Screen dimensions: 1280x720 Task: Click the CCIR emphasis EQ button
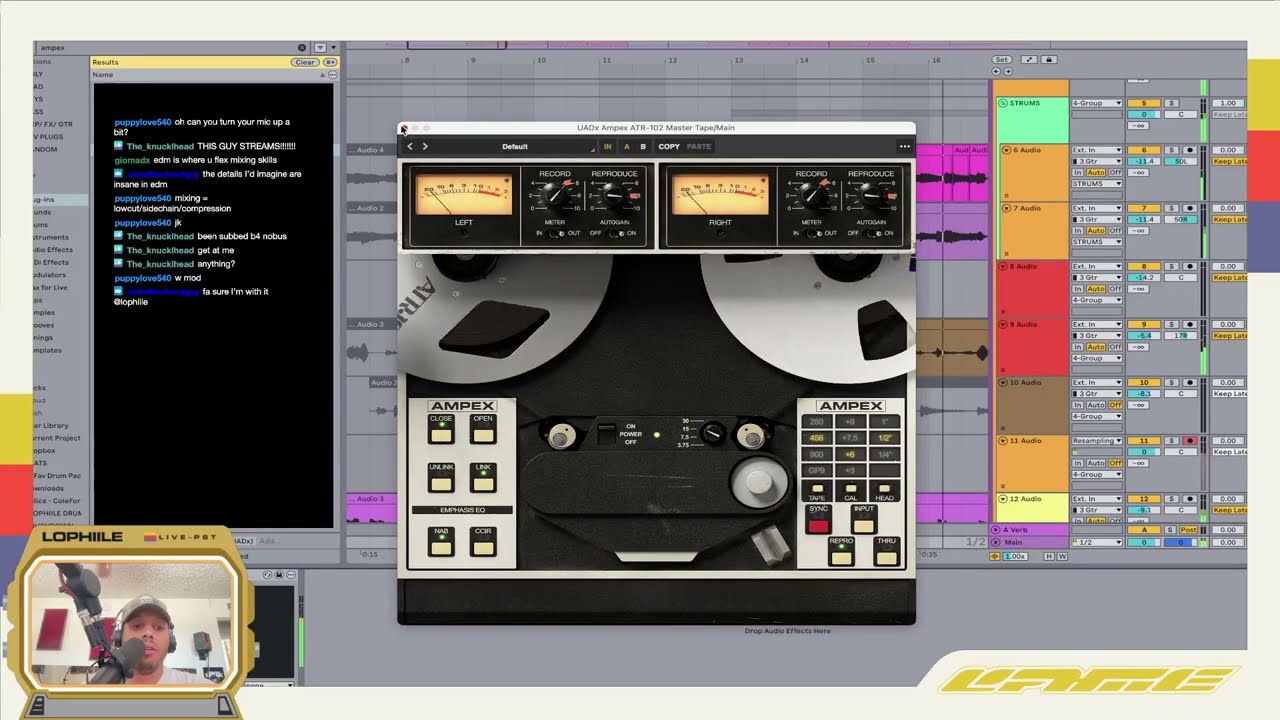[x=483, y=543]
